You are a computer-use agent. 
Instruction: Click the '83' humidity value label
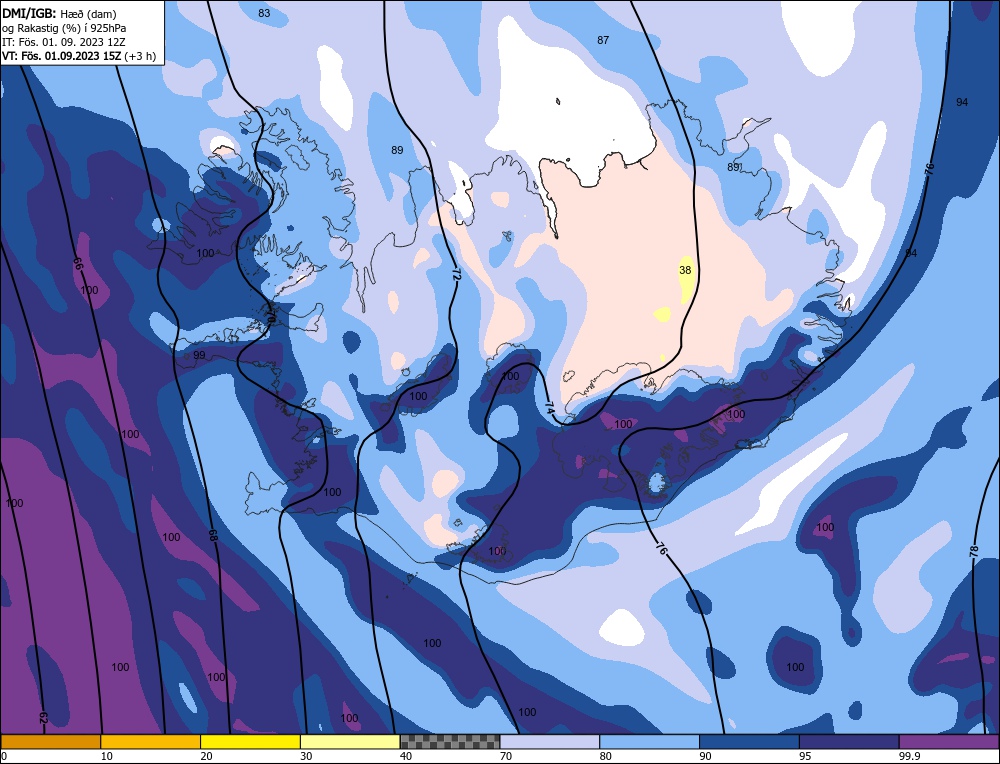click(264, 13)
